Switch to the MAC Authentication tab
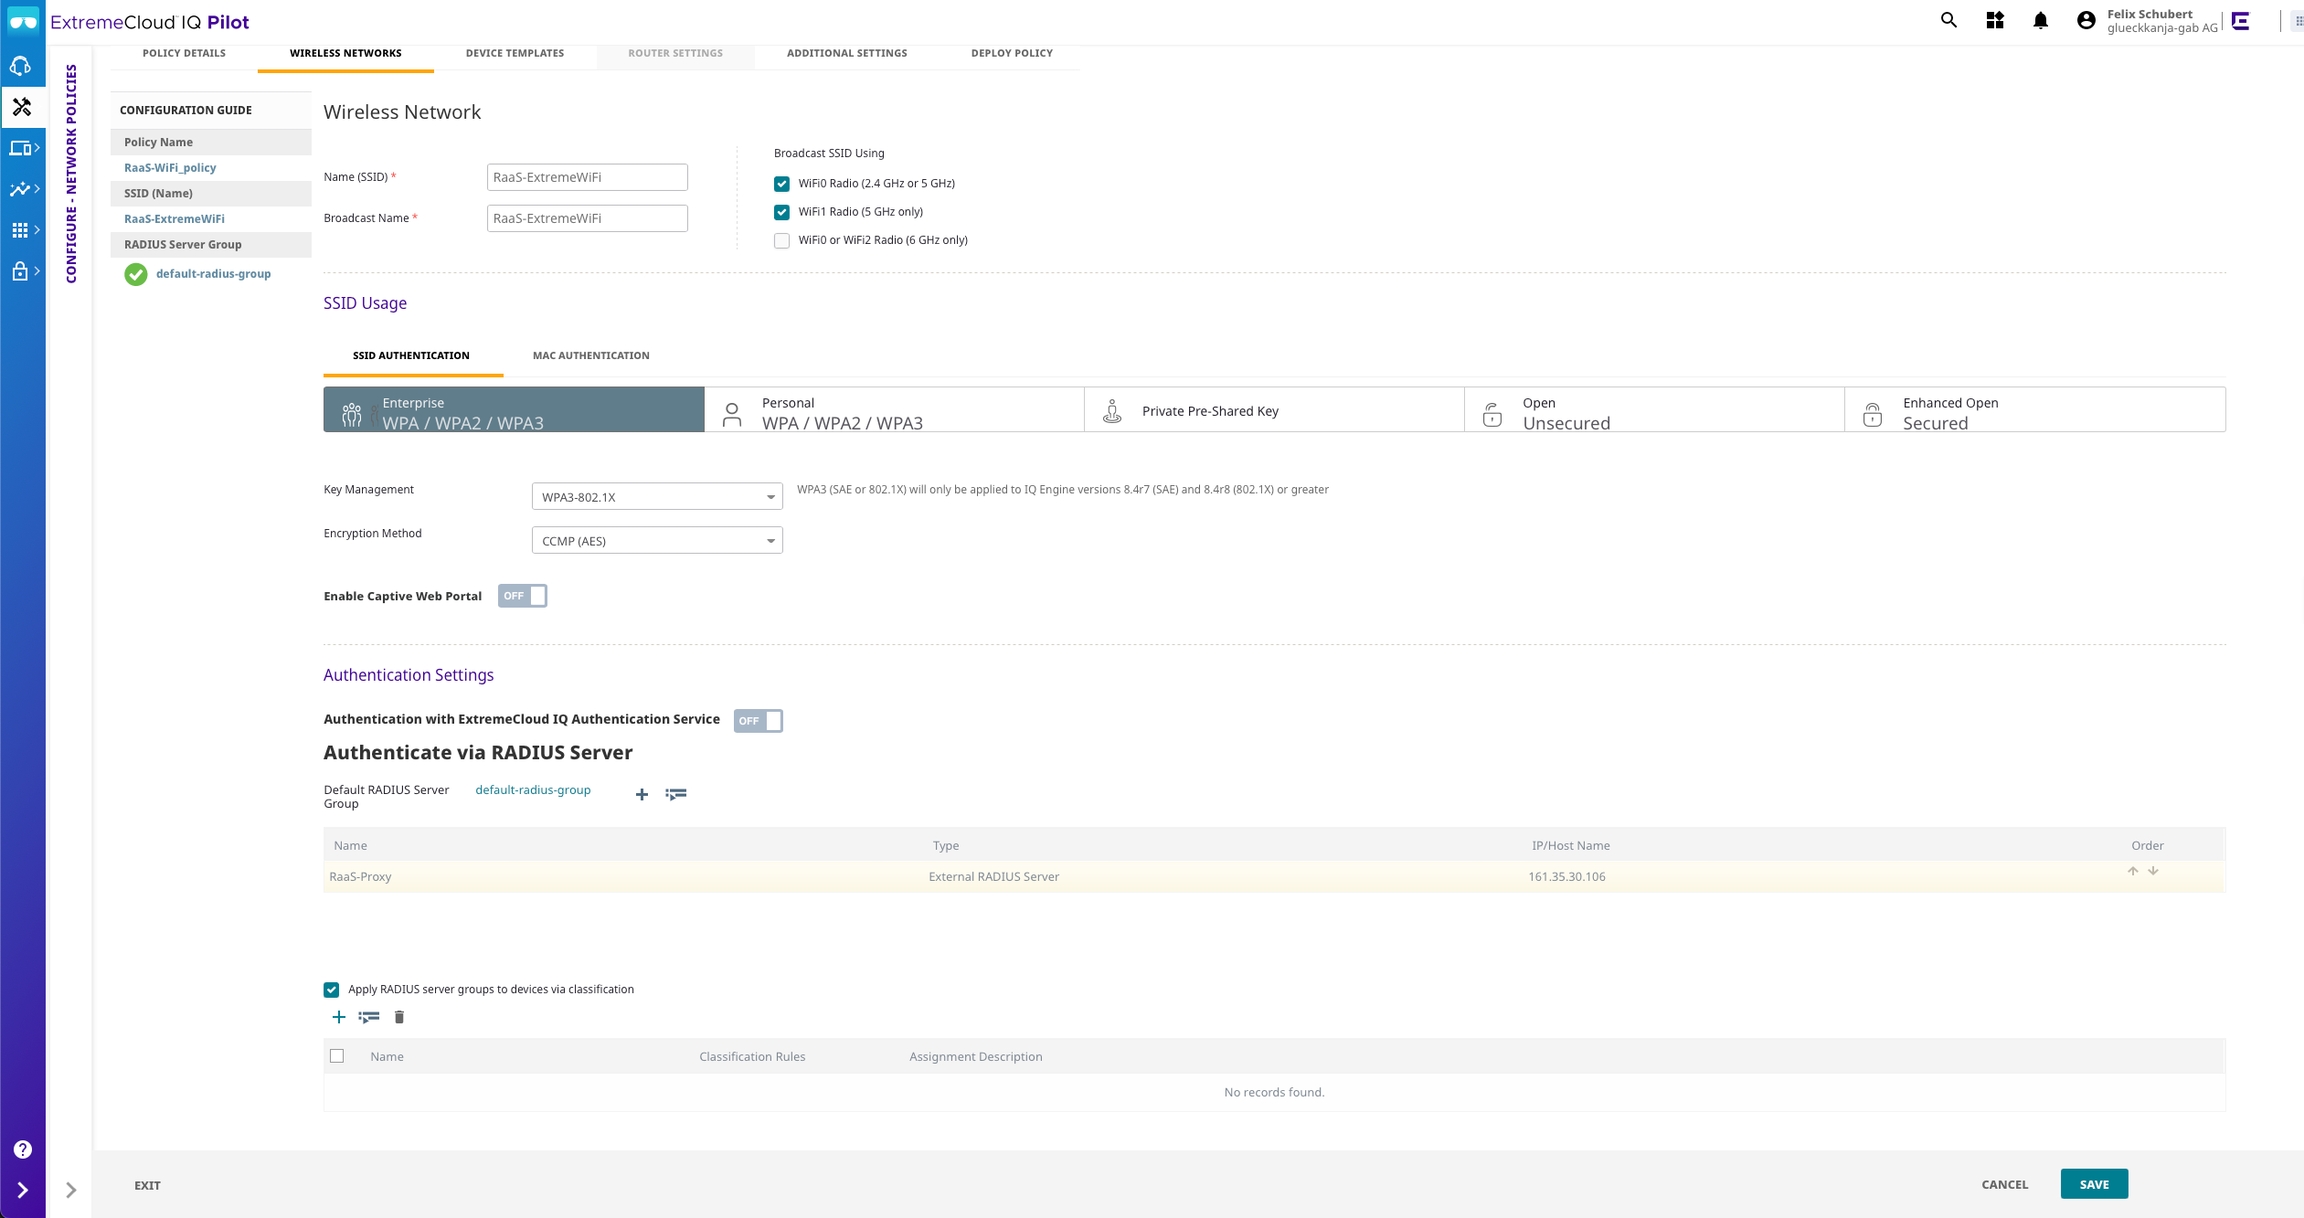 click(x=590, y=356)
